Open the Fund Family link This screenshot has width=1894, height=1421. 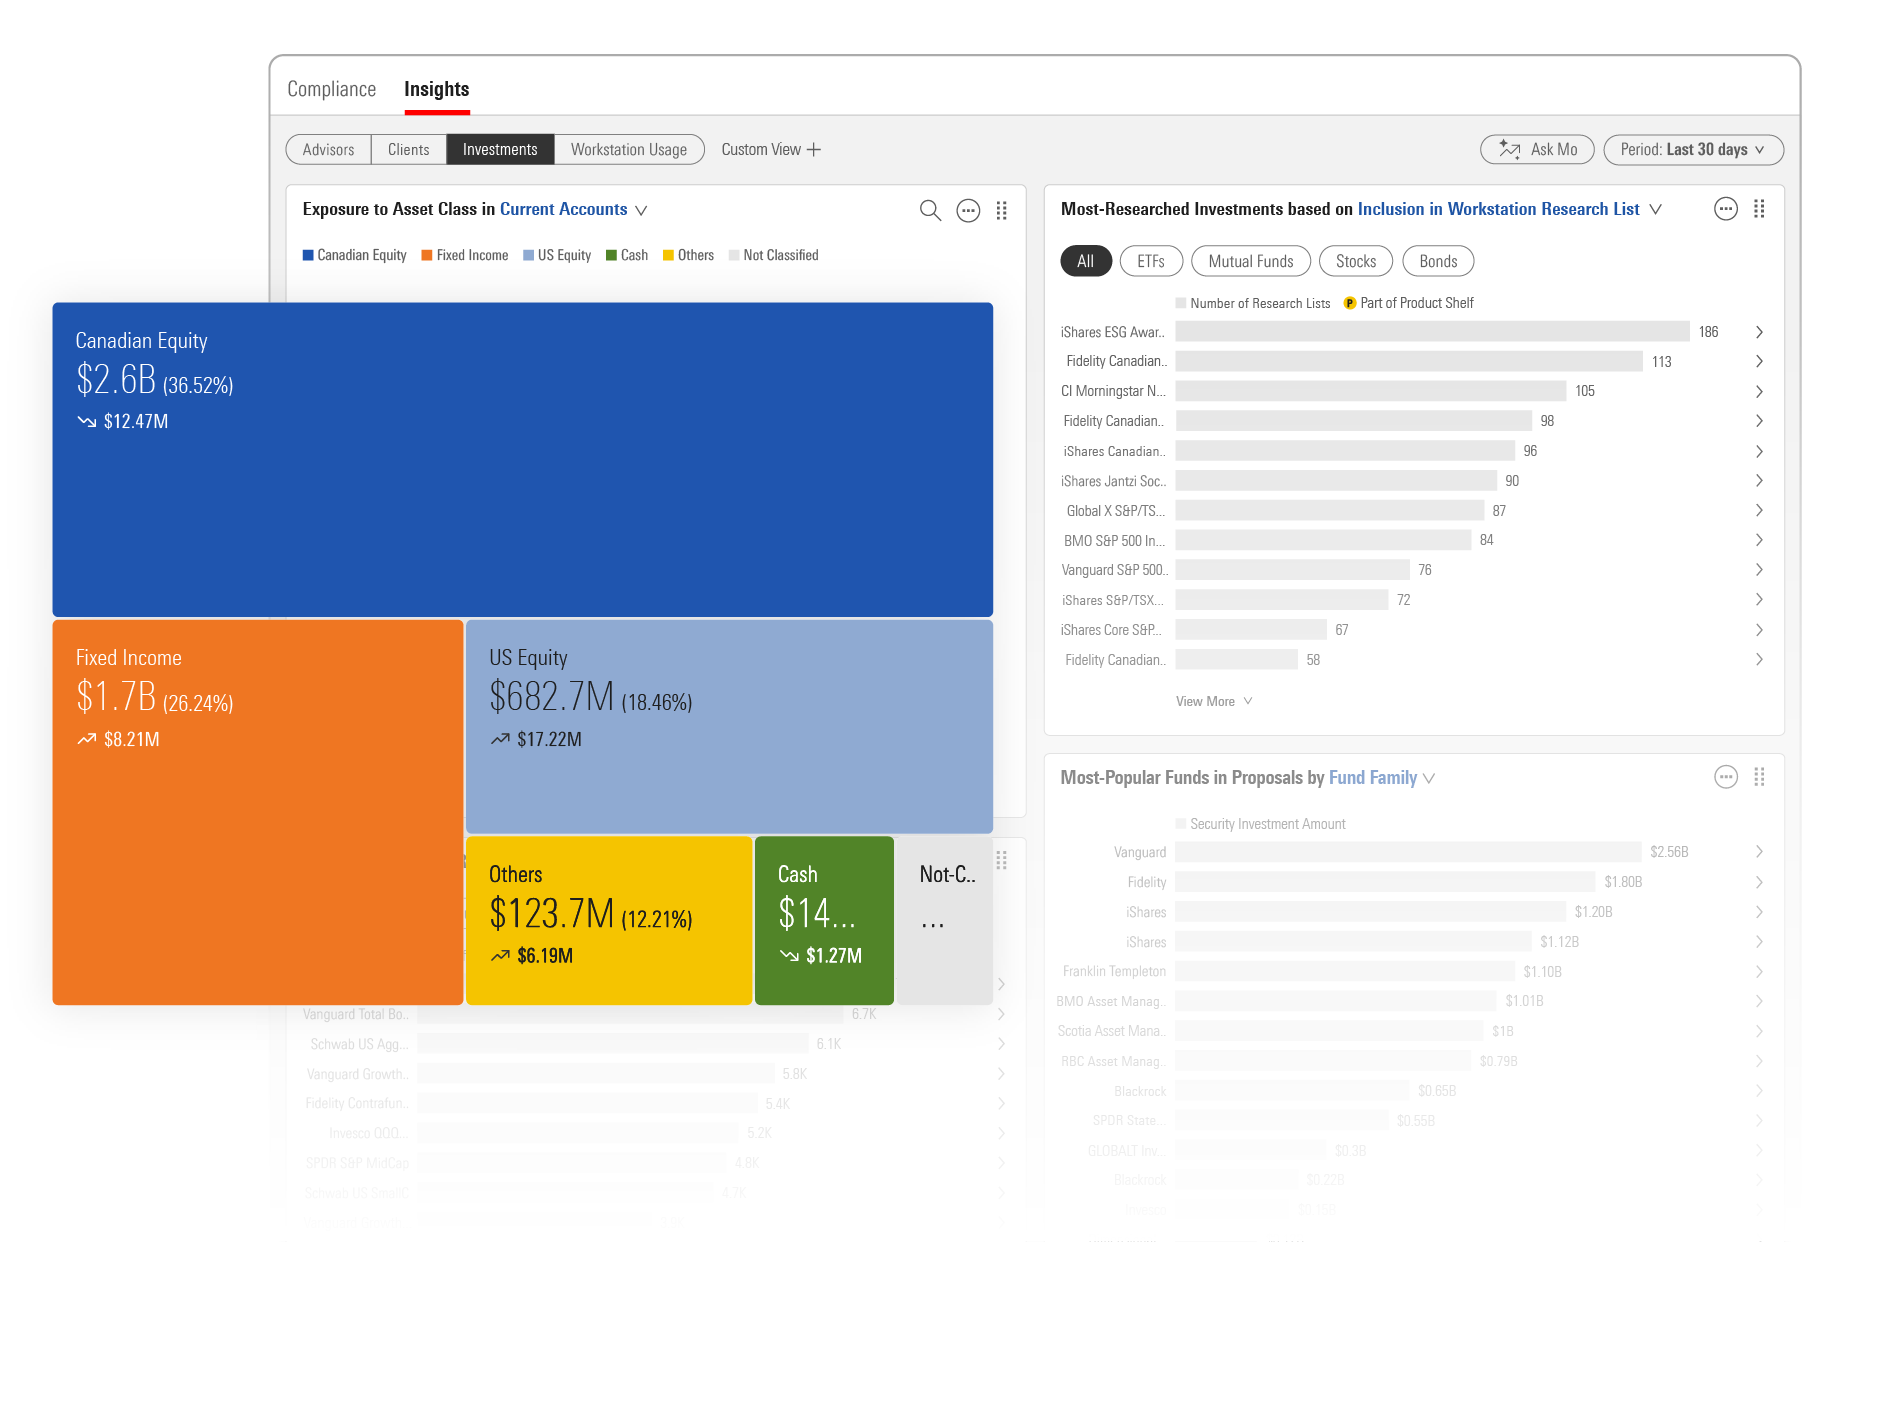(1372, 777)
